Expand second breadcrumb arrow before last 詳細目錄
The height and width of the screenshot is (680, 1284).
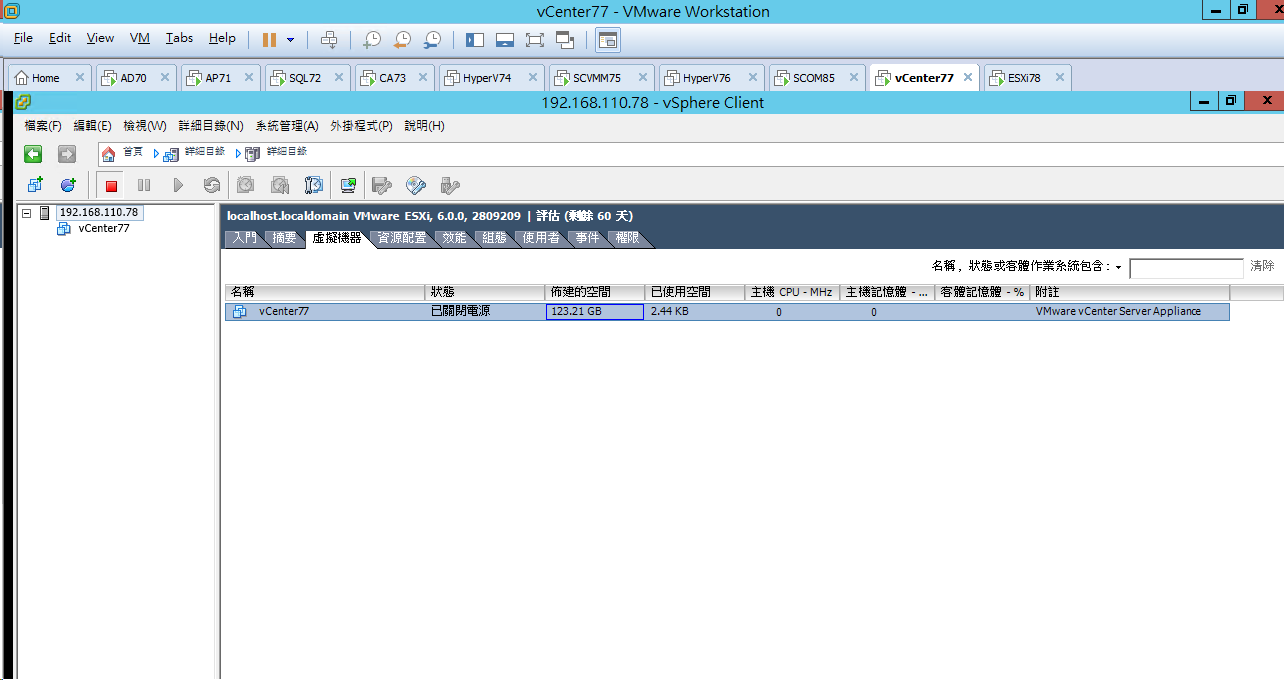(x=238, y=153)
